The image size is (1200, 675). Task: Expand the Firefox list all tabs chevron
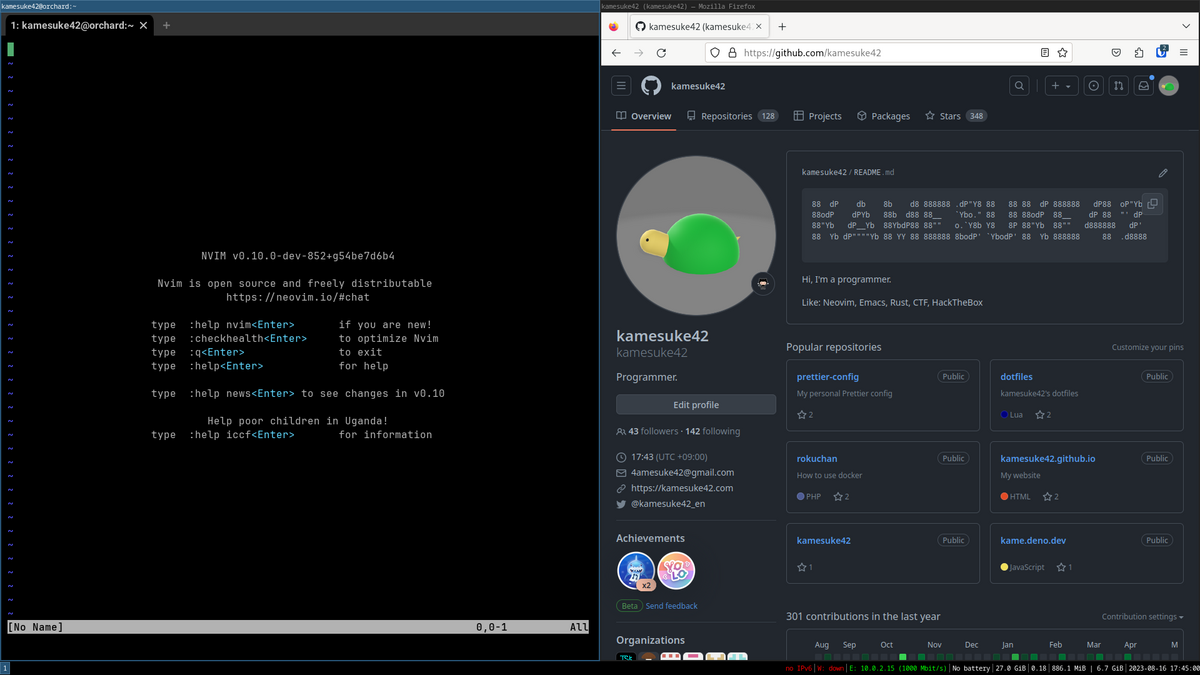pyautogui.click(x=1186, y=26)
